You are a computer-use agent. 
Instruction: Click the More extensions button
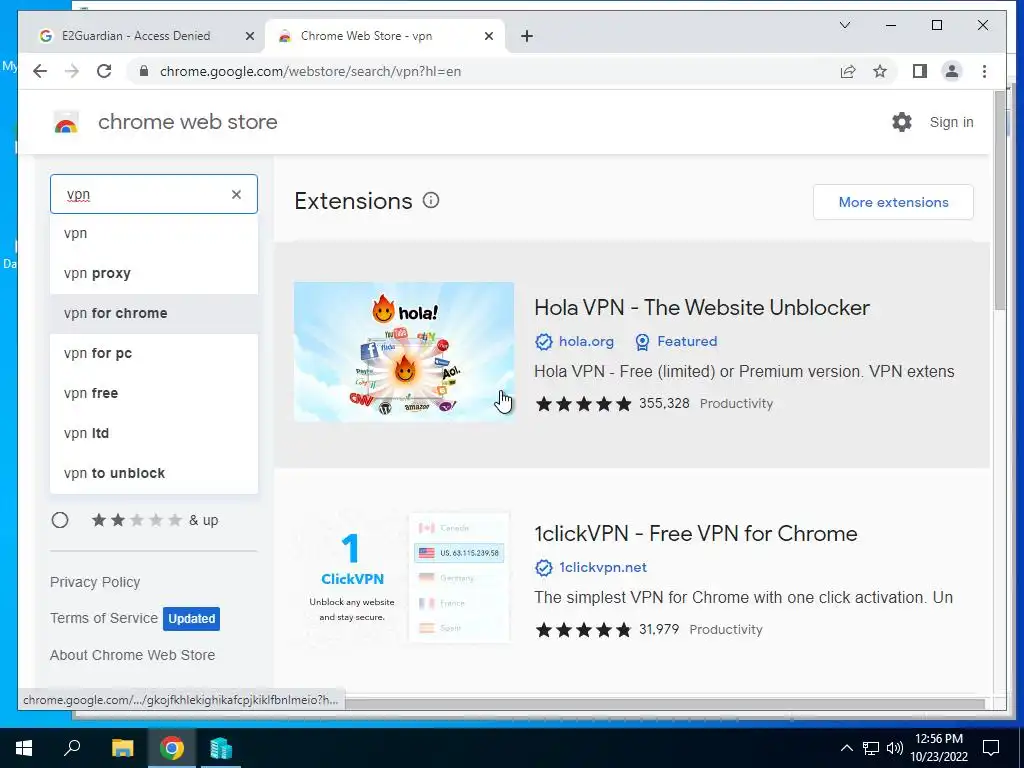click(x=893, y=202)
